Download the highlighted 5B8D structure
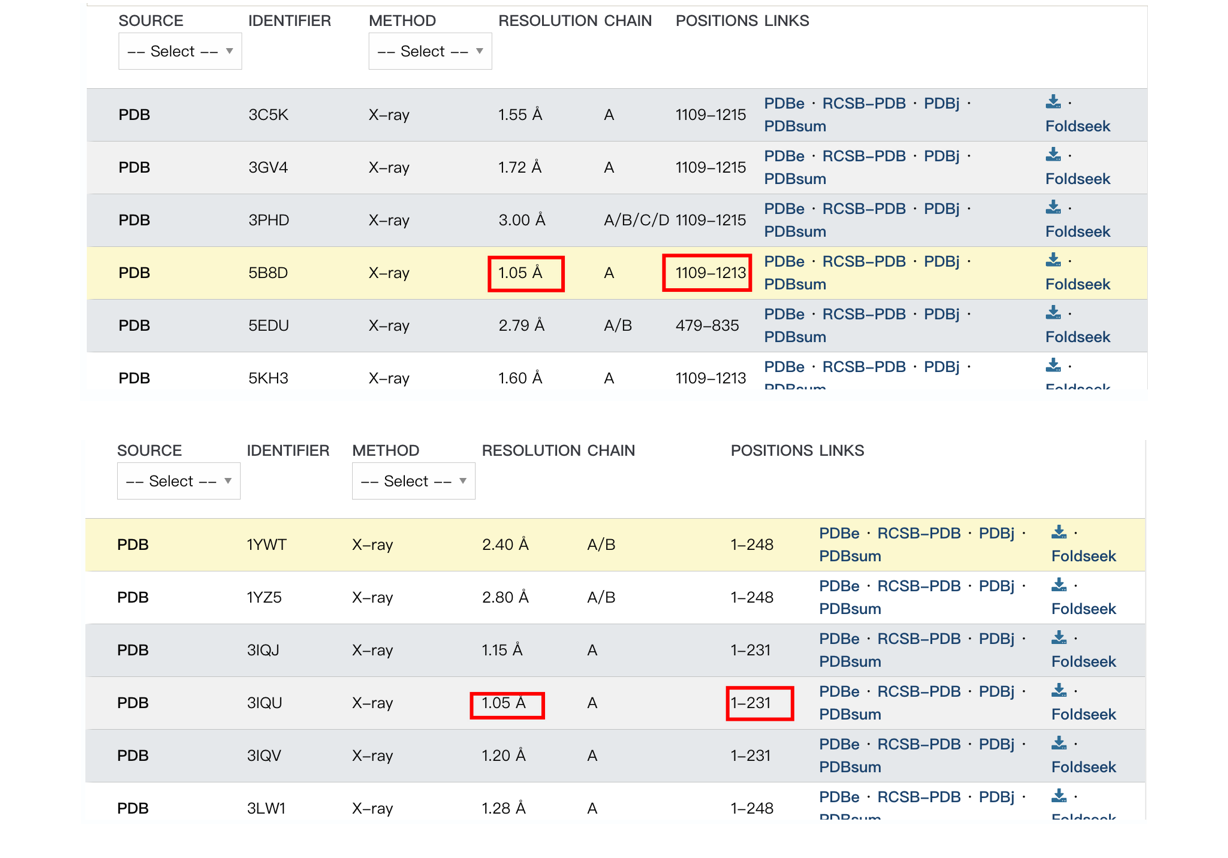Viewport: 1228px width, 858px height. click(x=1053, y=260)
